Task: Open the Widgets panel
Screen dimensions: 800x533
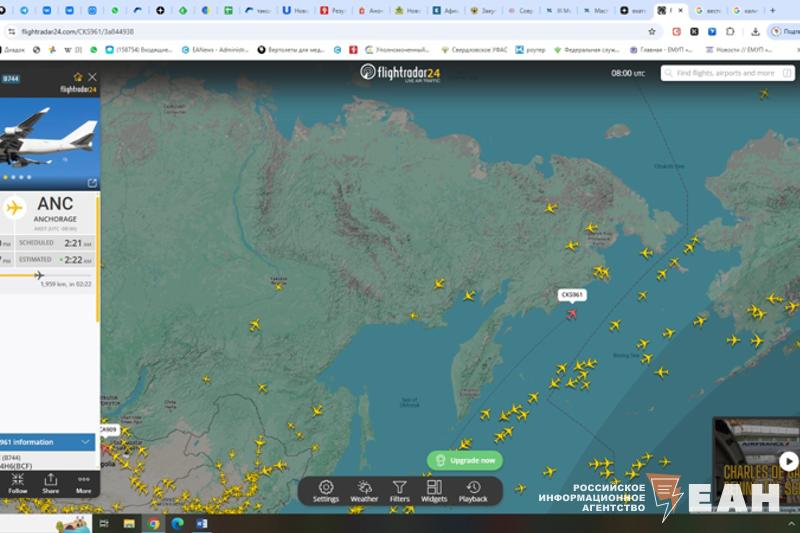Action: coord(434,490)
